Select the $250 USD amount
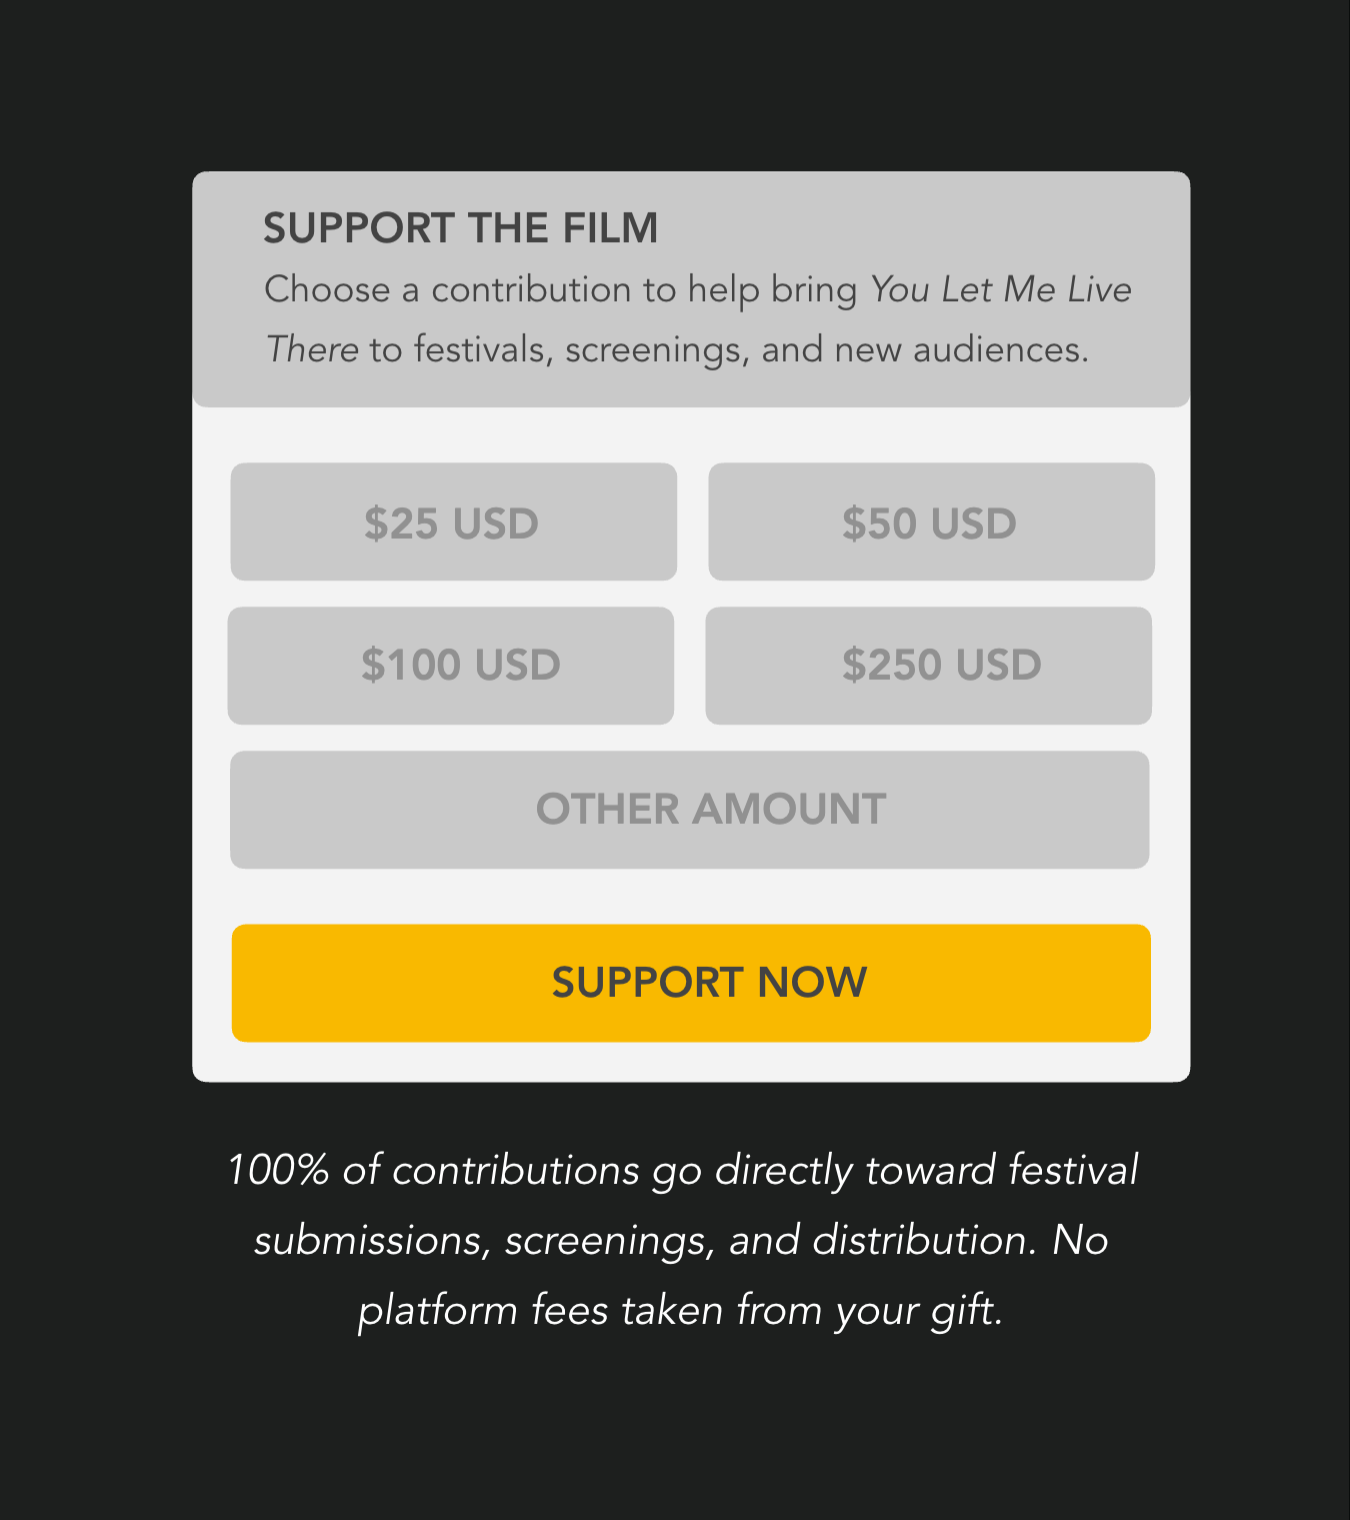 click(928, 666)
